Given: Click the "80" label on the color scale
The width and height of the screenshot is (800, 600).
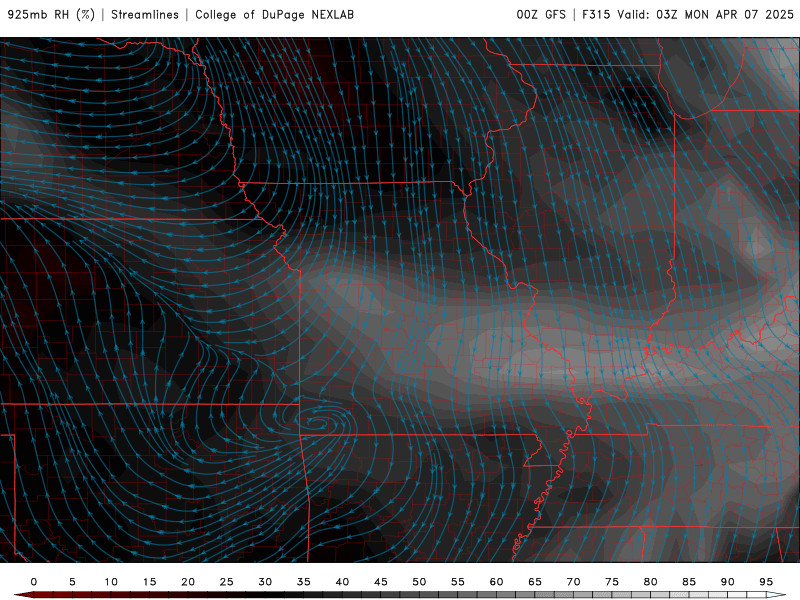Looking at the screenshot, I should coord(650,582).
